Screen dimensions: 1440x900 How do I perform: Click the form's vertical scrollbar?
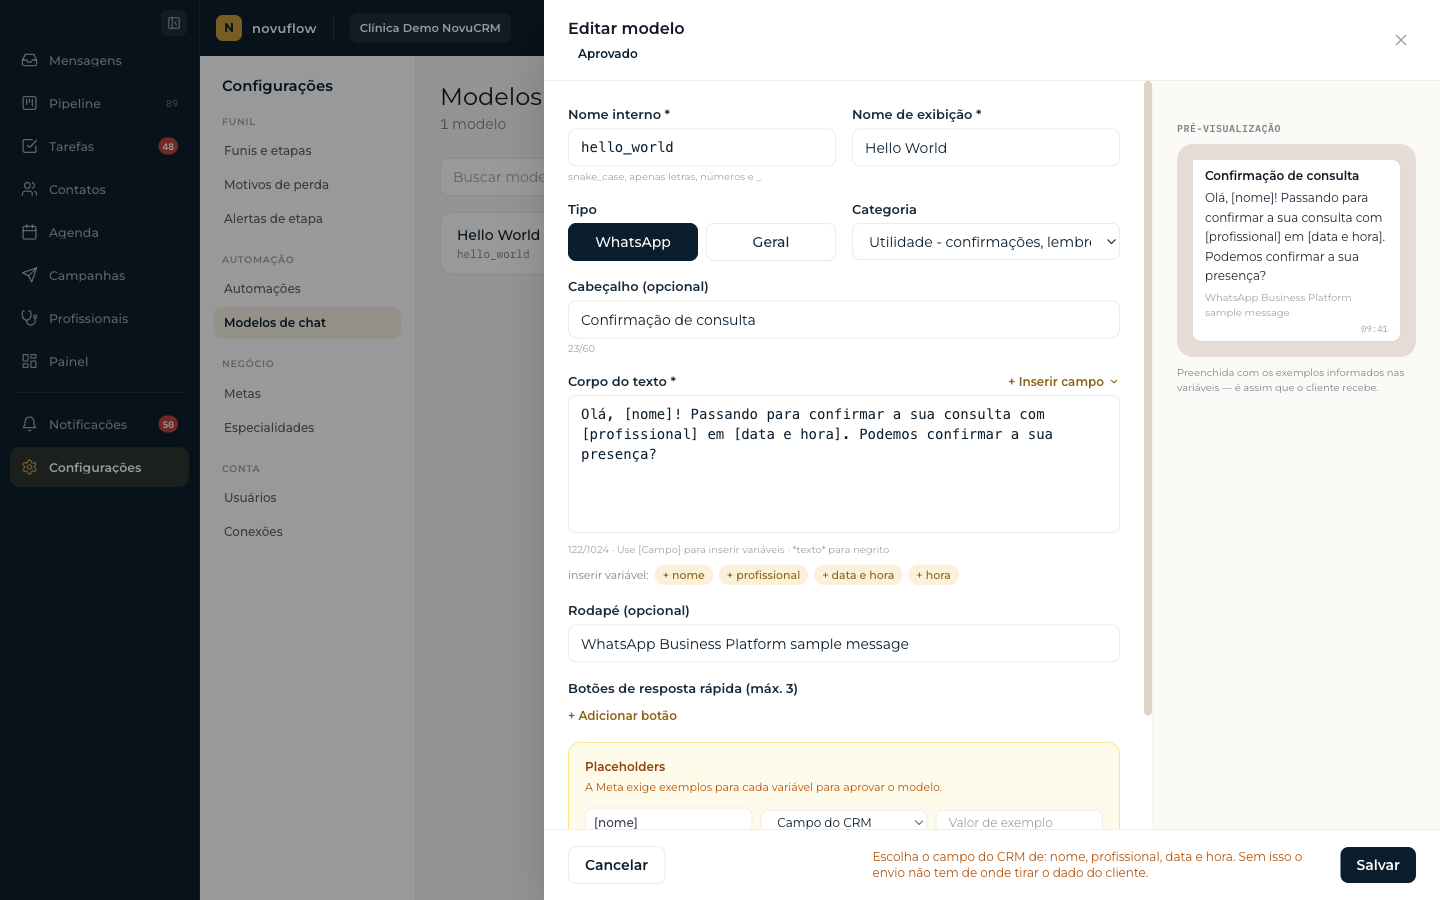1148,398
